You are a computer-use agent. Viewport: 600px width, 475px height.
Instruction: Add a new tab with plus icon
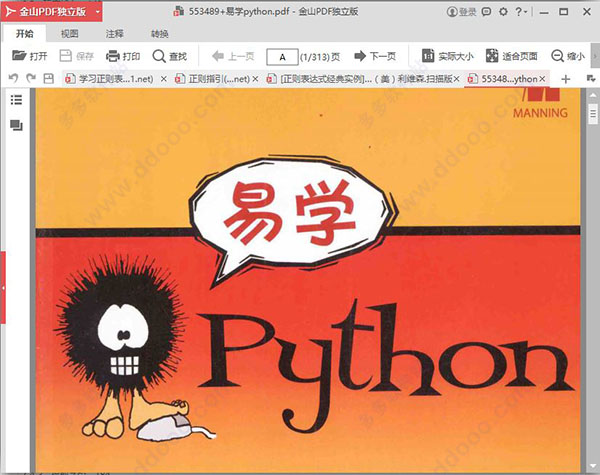point(566,79)
